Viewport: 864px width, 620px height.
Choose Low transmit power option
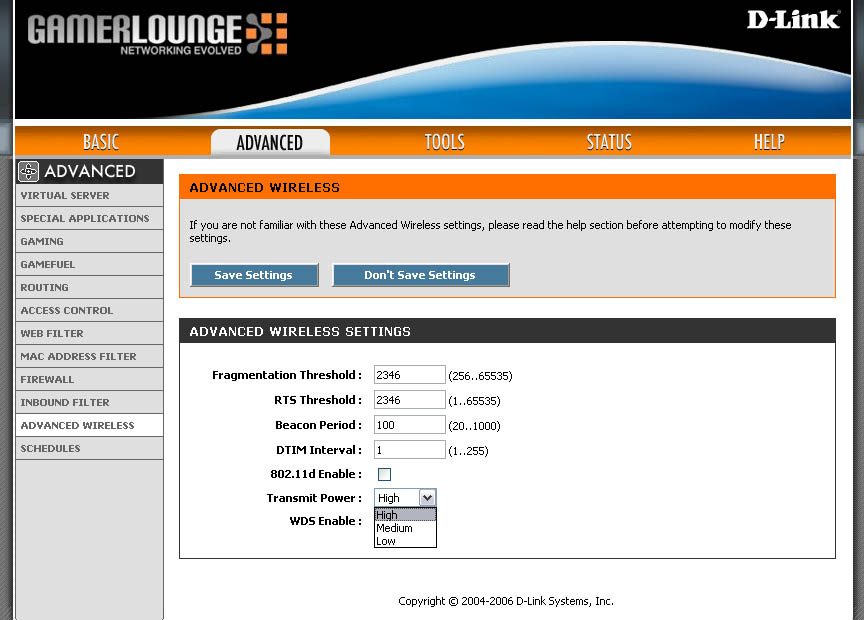405,541
